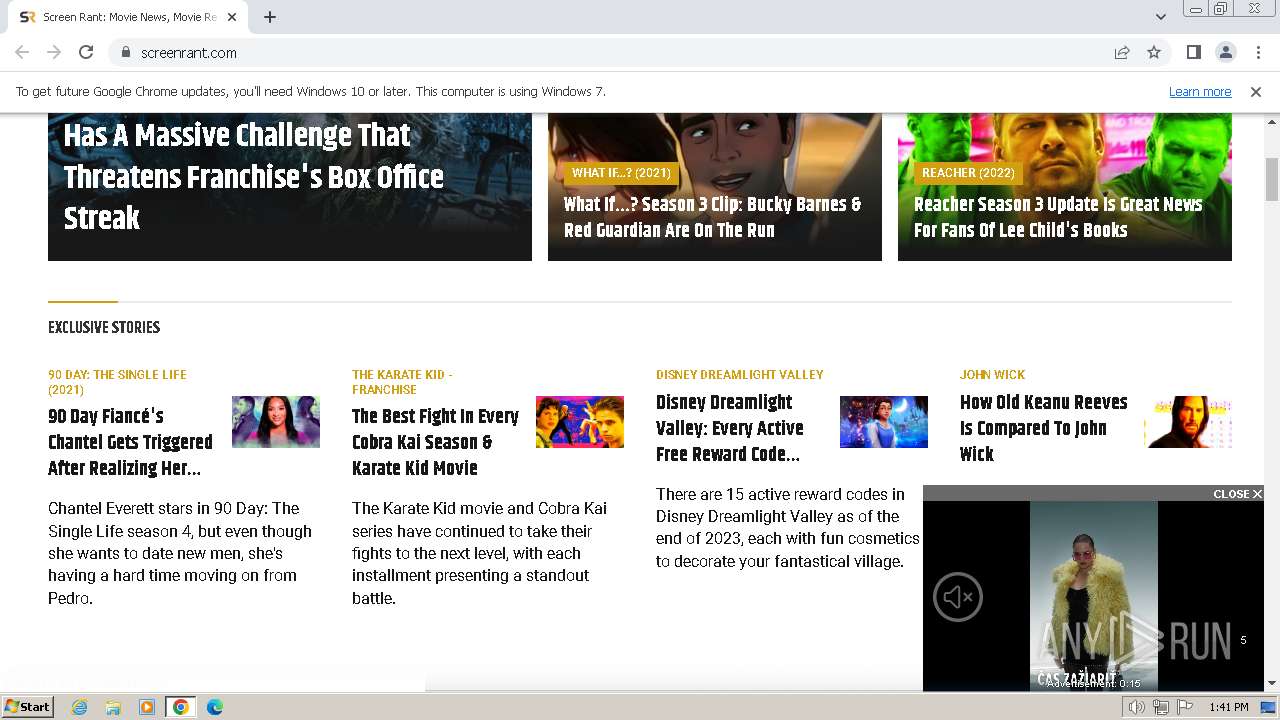This screenshot has width=1280, height=720.
Task: Open the Reacher Season 3 Update article
Action: (x=1058, y=217)
